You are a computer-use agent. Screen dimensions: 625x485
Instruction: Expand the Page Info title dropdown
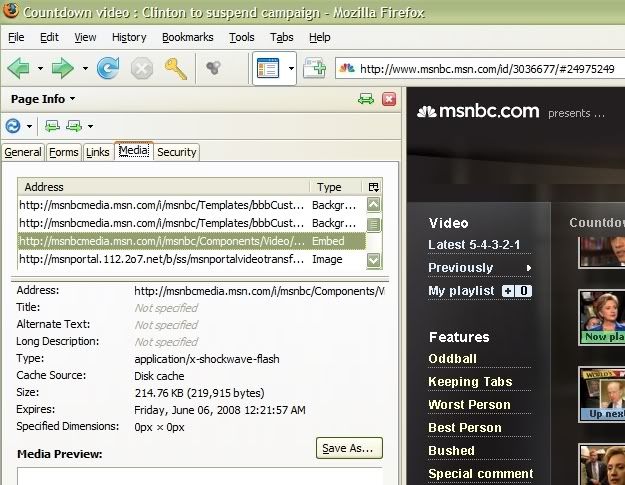click(x=72, y=98)
